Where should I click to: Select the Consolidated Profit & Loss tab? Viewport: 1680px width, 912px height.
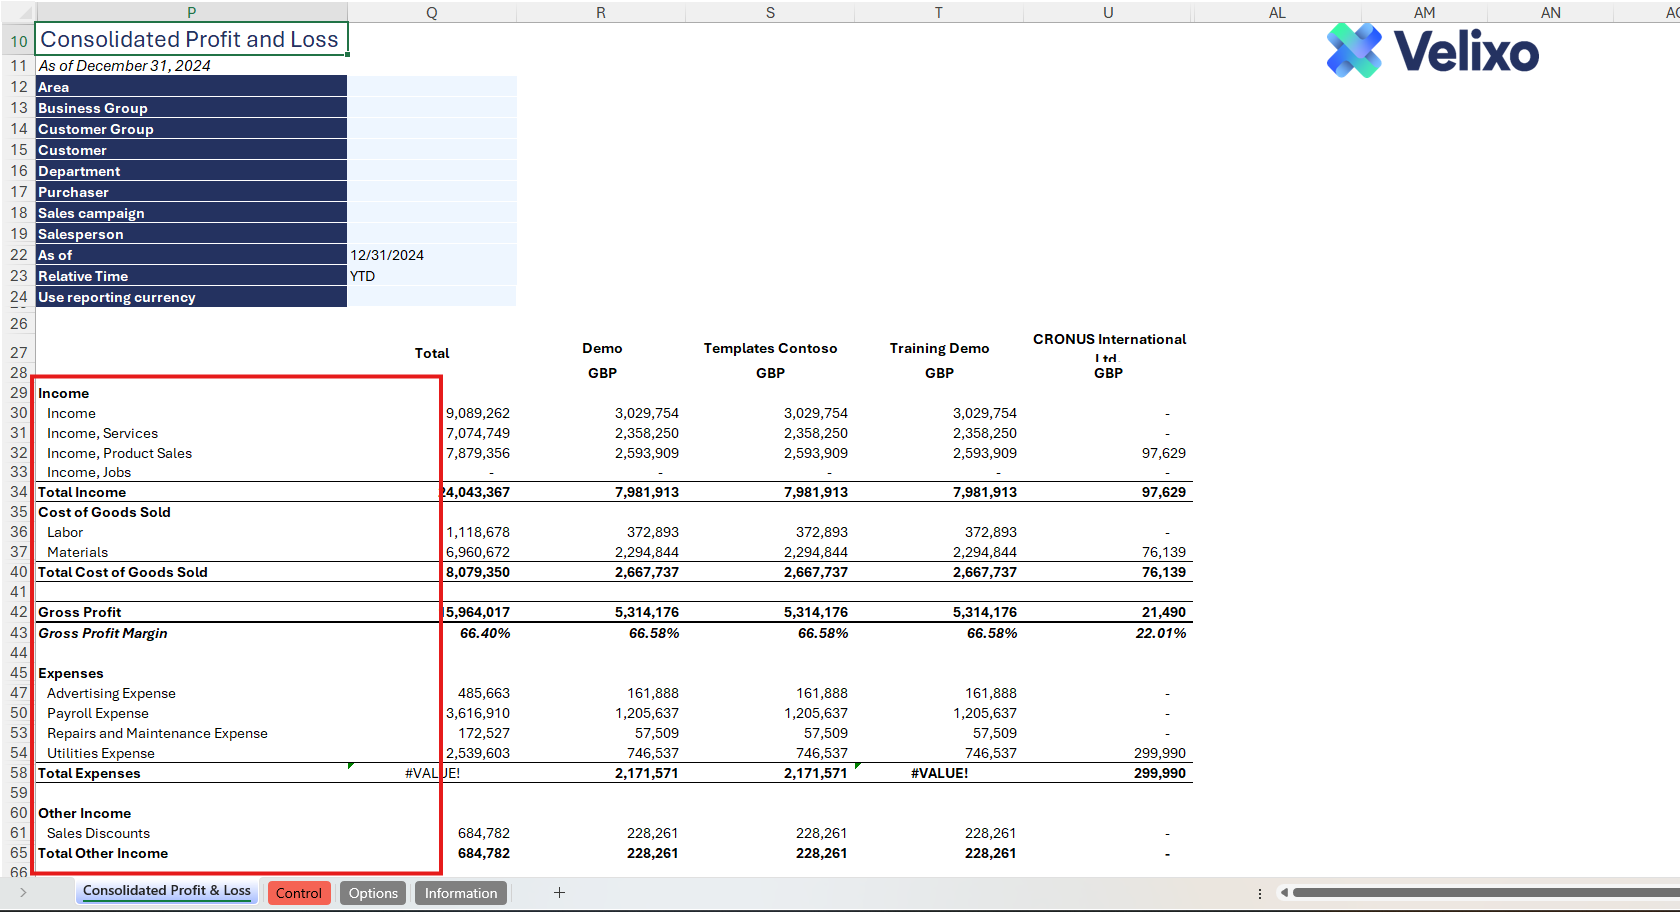[166, 891]
